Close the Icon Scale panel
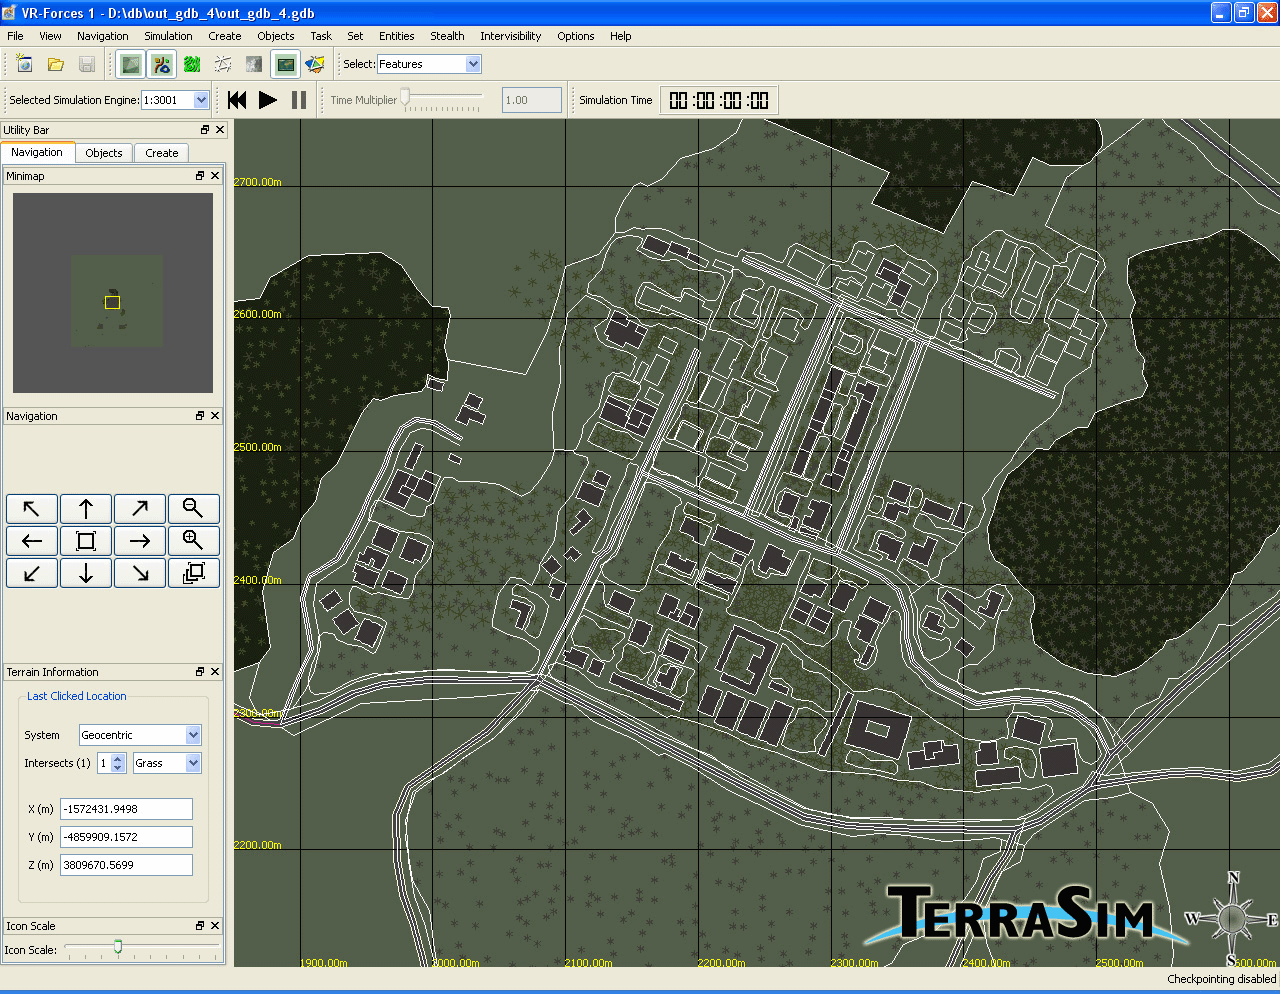Image resolution: width=1280 pixels, height=994 pixels. (215, 926)
